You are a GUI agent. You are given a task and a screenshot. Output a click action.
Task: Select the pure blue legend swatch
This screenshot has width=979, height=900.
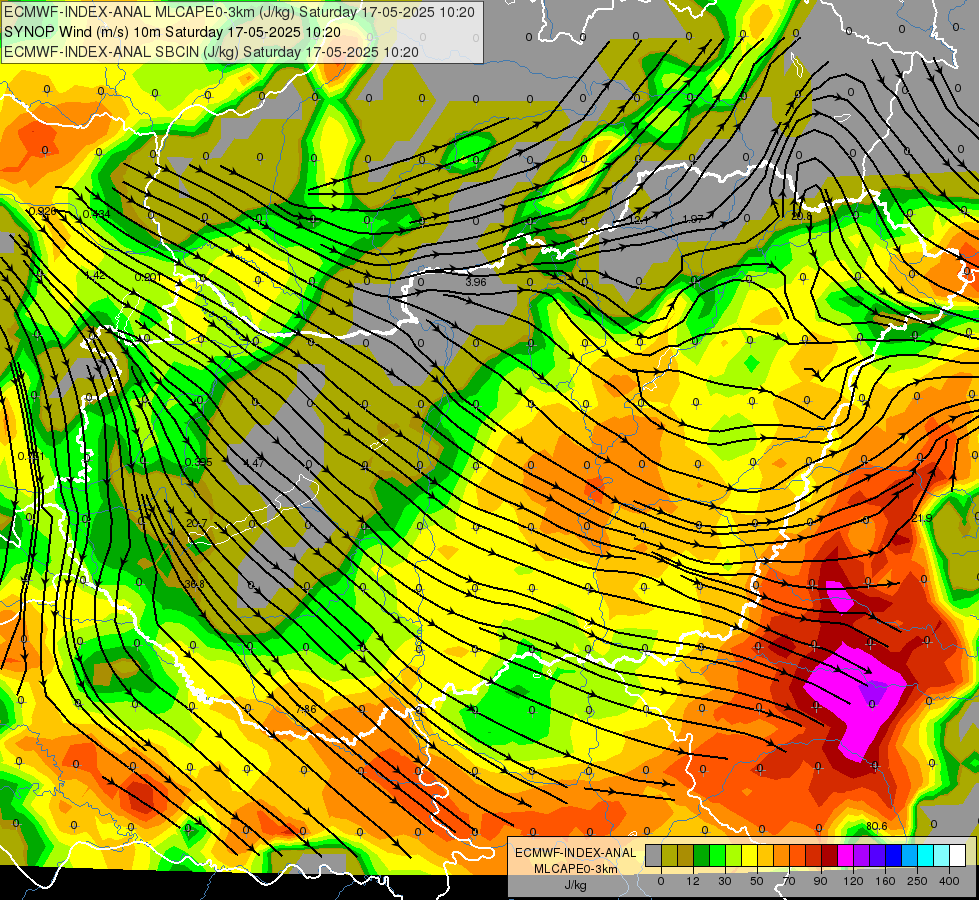pyautogui.click(x=893, y=855)
